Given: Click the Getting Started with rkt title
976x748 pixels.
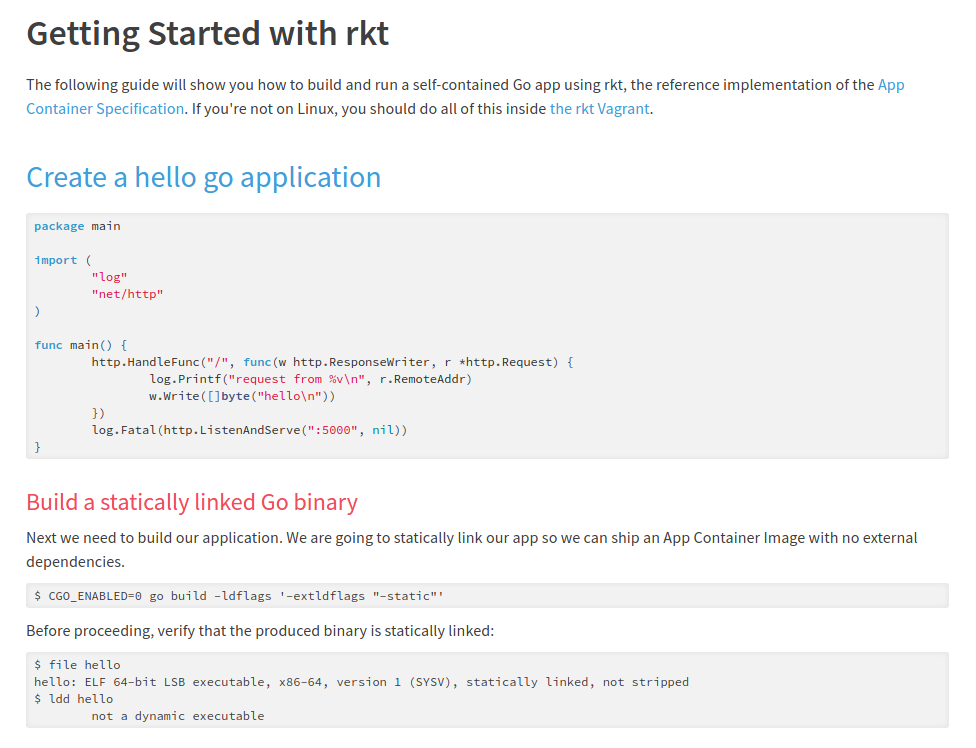Looking at the screenshot, I should [x=207, y=34].
